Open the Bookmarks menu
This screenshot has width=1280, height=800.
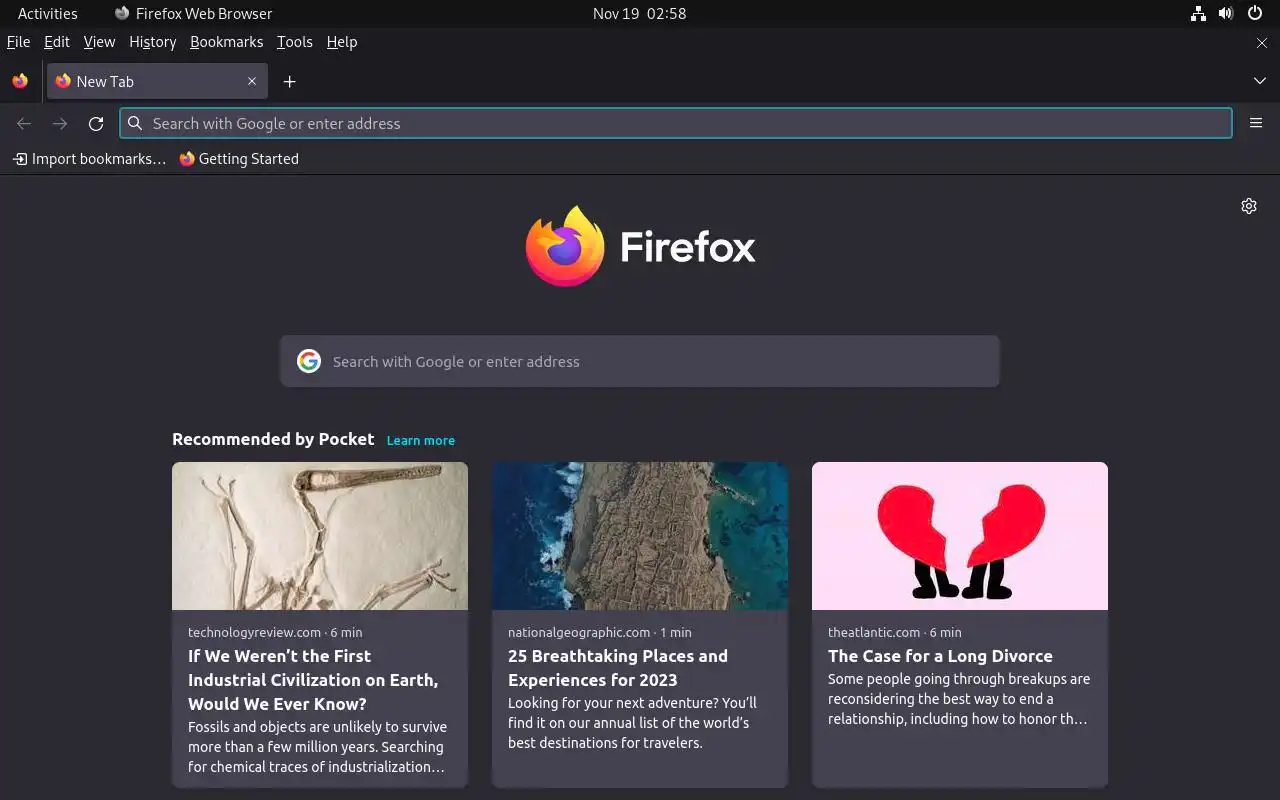[227, 42]
